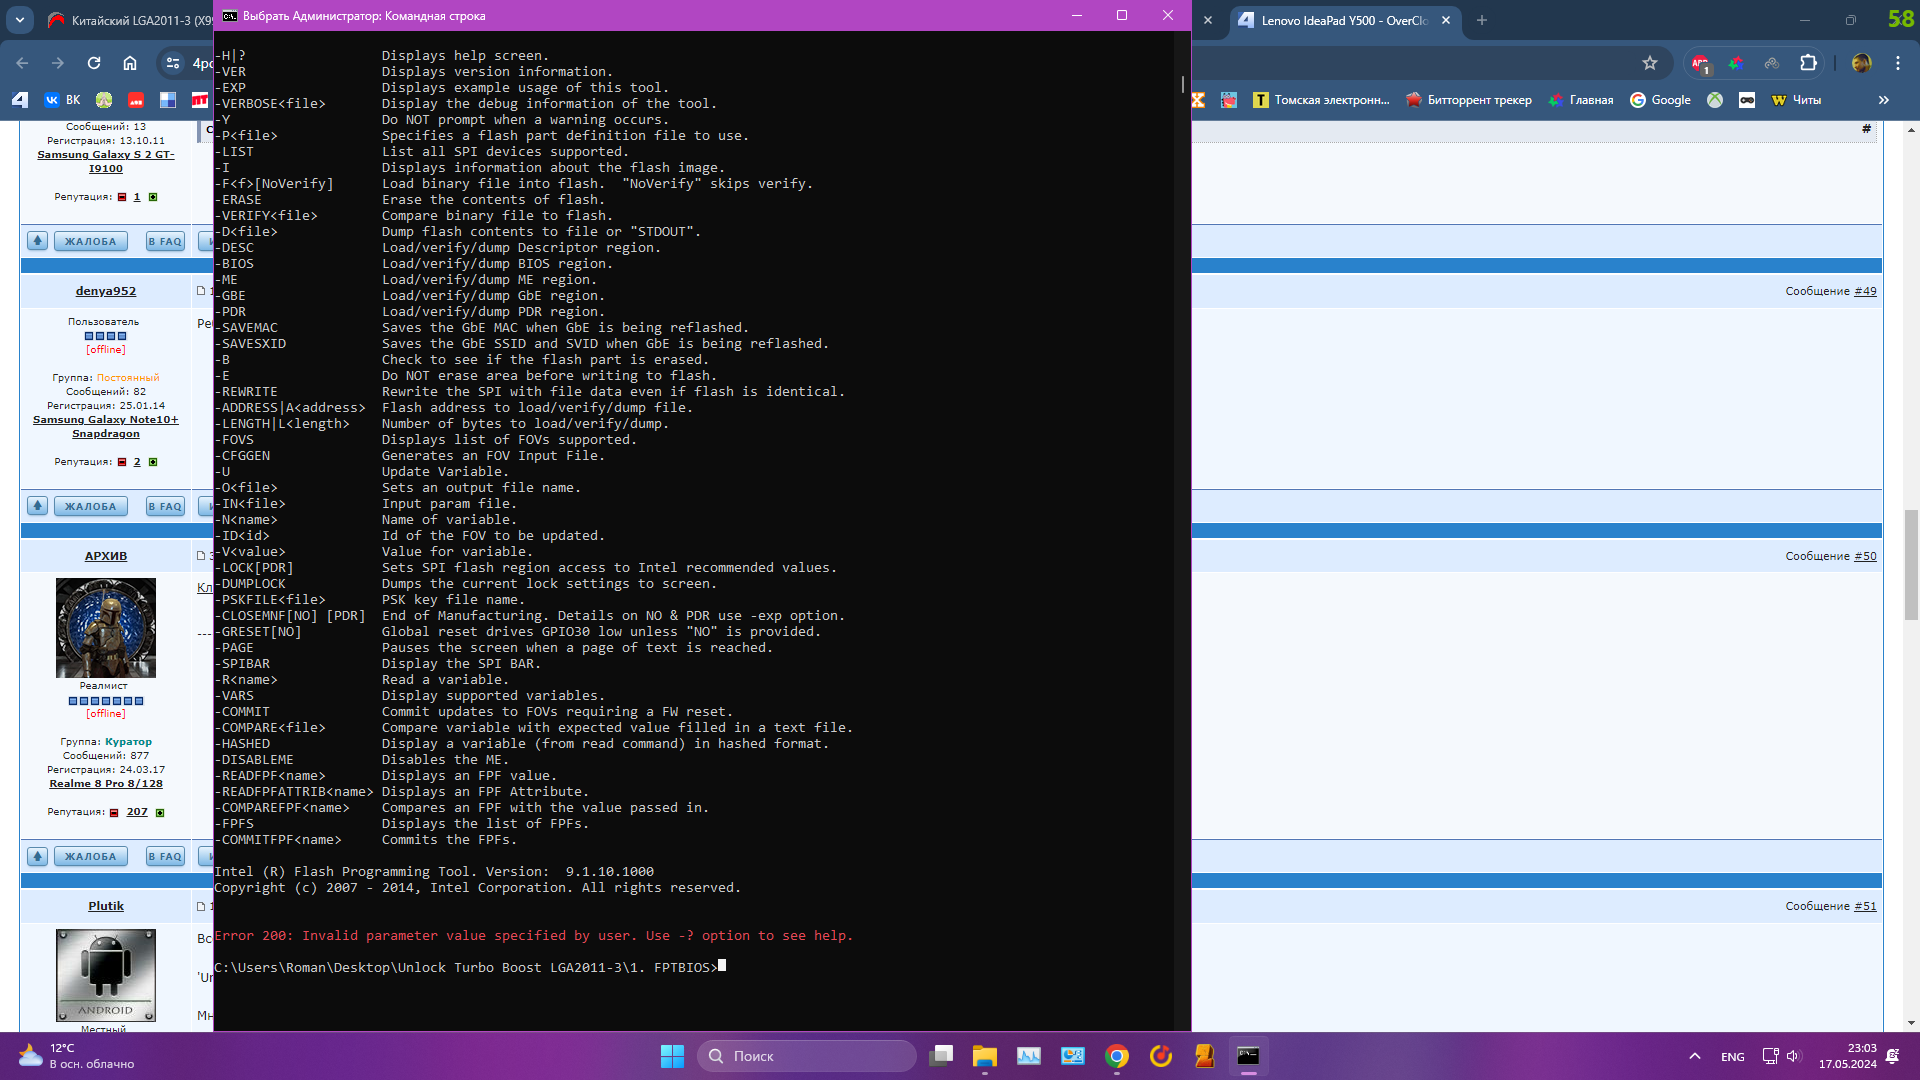The image size is (1920, 1080).
Task: Open the Extensions puzzle-piece icon
Action: (x=1808, y=63)
